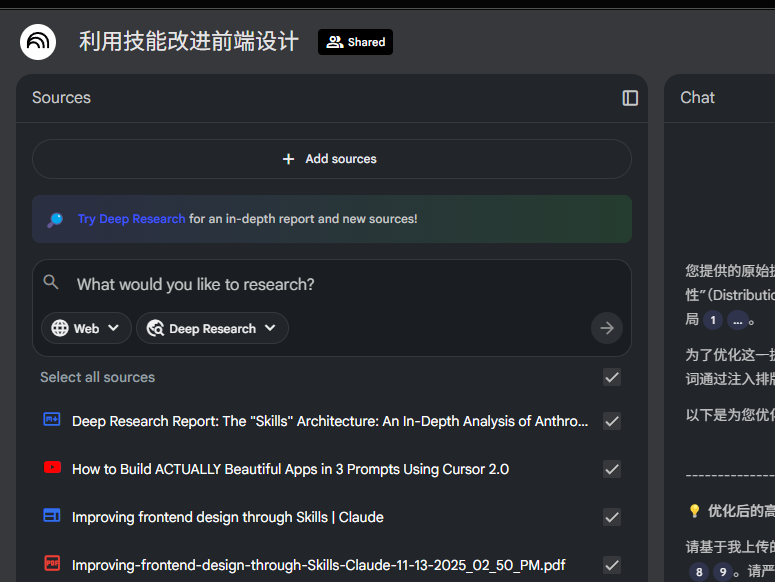Screen dimensions: 775x582
Task: Click citation number 9 in chat
Action: 723,572
